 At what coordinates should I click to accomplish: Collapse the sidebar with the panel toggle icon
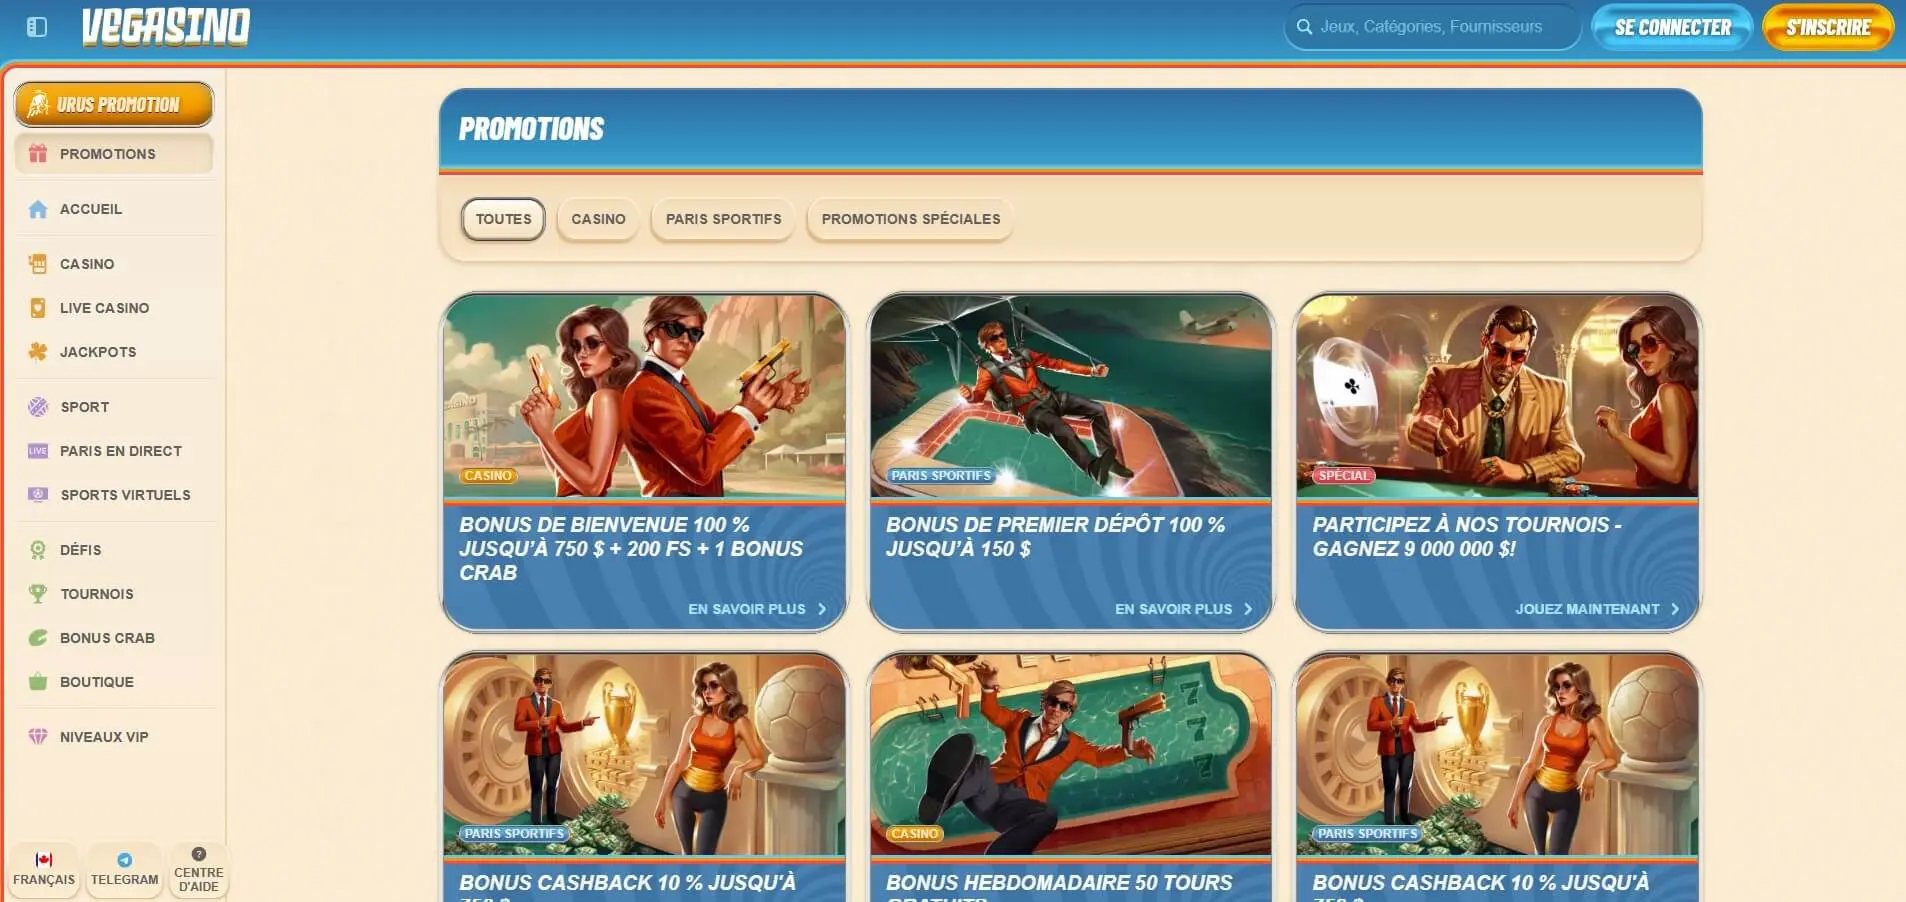(37, 27)
